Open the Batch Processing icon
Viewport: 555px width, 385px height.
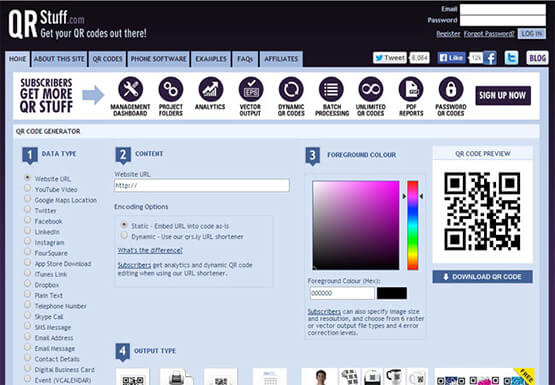[x=331, y=89]
